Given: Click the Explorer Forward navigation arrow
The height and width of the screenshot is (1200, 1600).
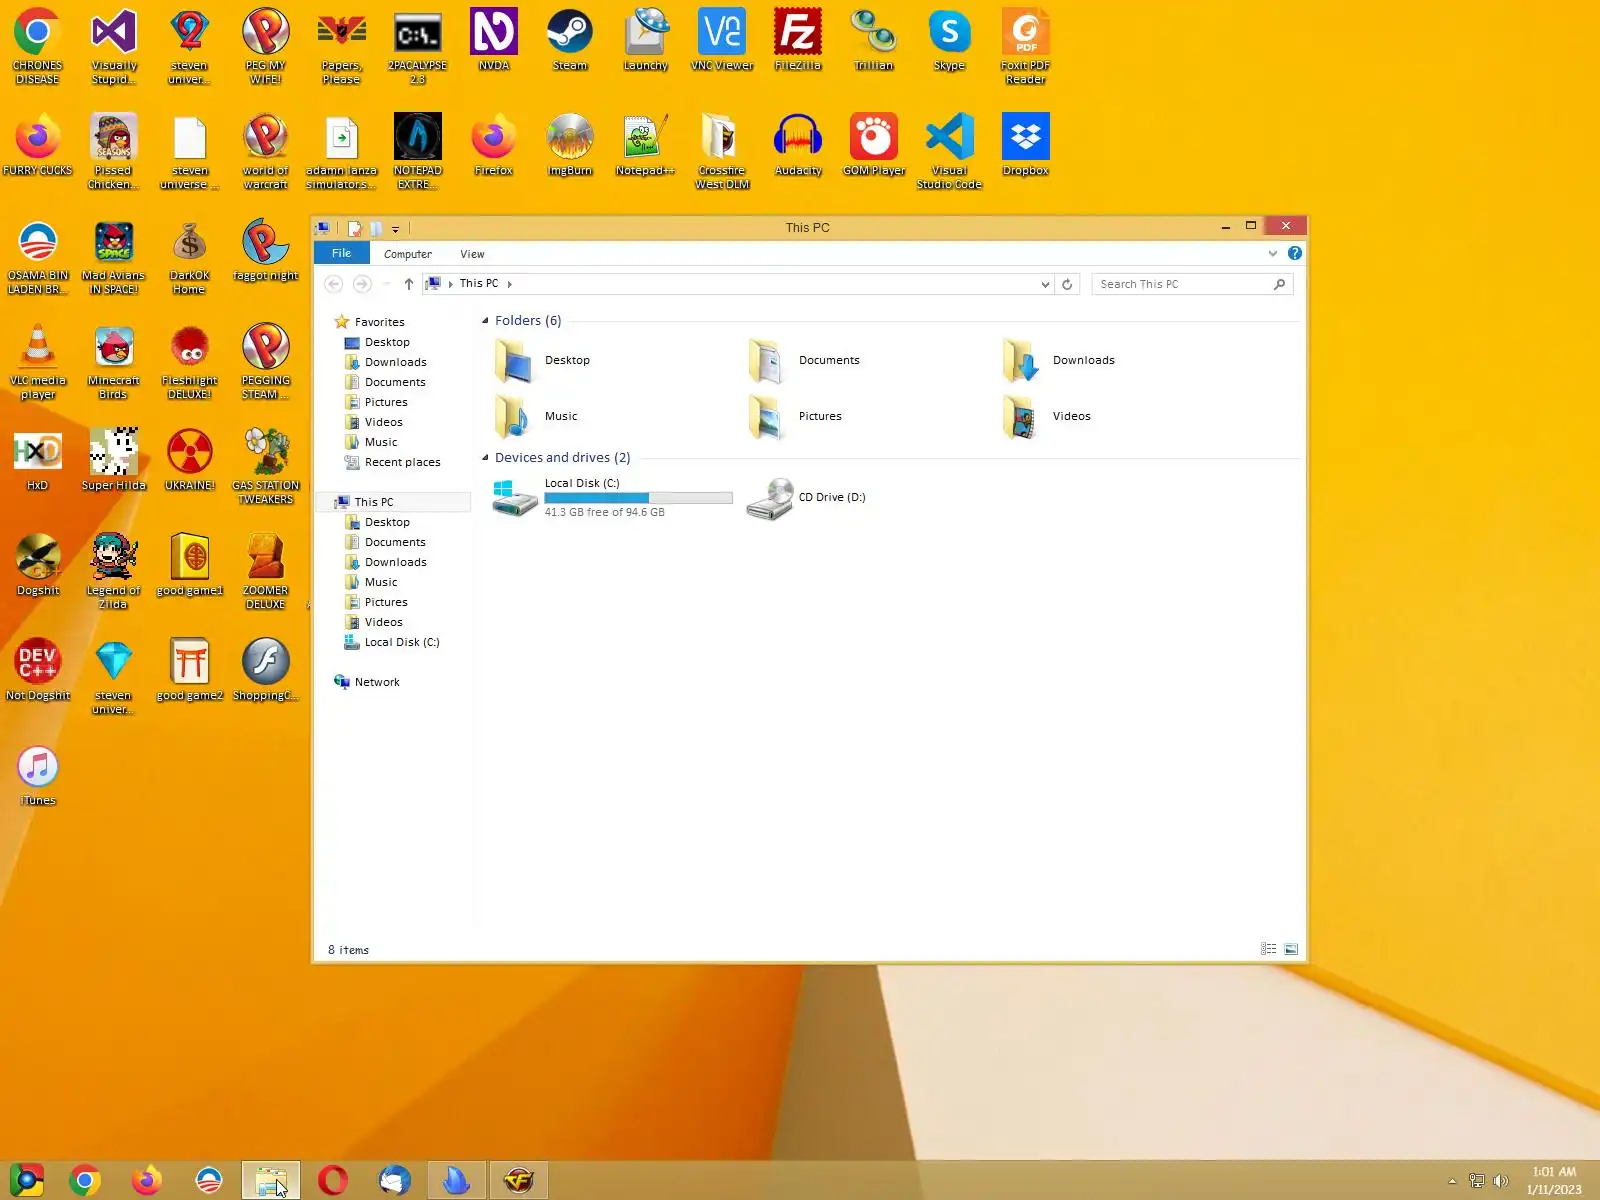Looking at the screenshot, I should point(362,284).
